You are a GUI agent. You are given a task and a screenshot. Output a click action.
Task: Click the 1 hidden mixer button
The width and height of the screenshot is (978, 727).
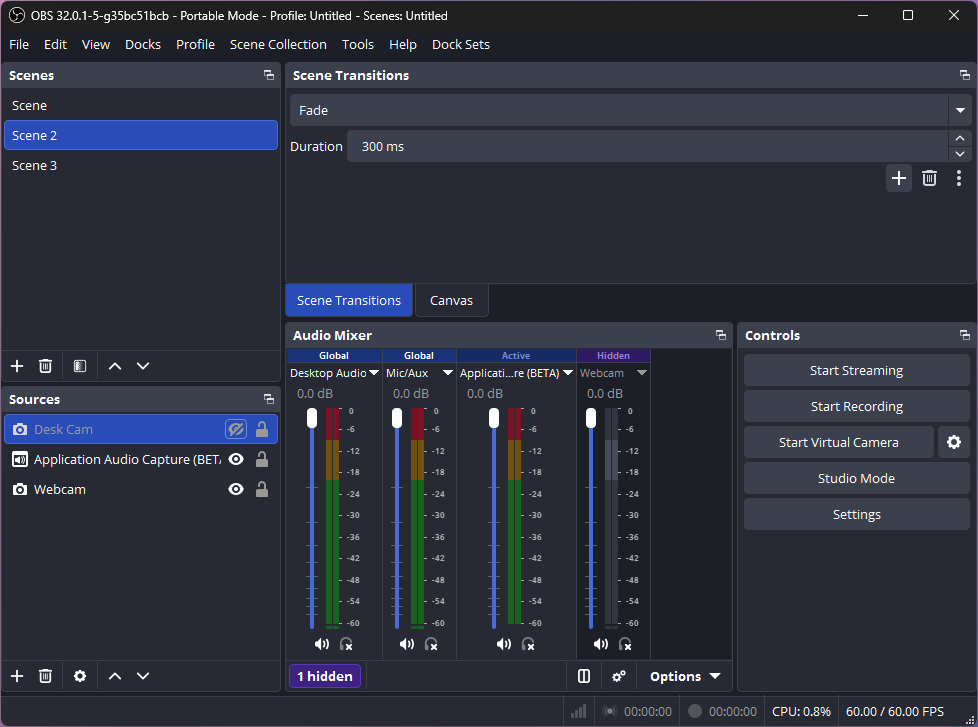coord(325,676)
